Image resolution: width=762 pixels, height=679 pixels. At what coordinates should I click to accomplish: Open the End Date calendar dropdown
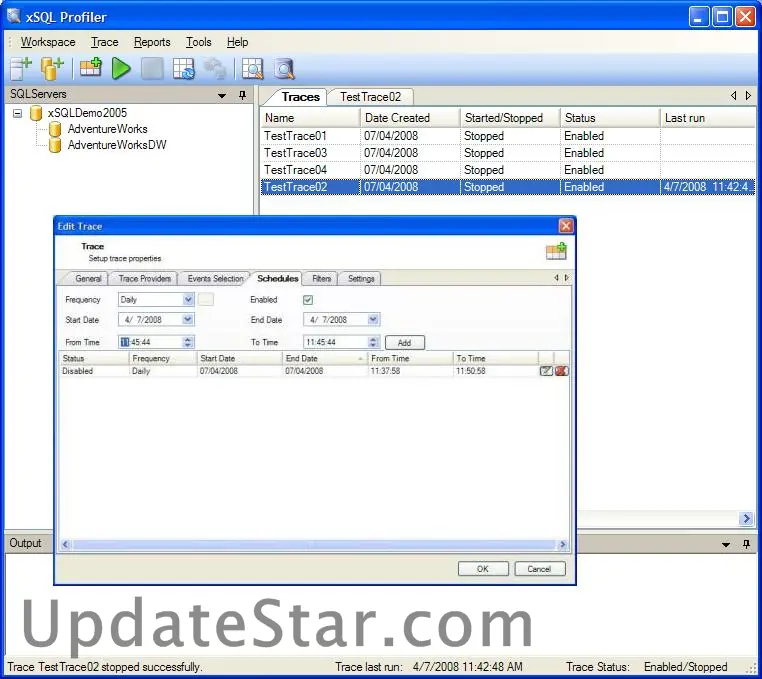click(x=373, y=319)
